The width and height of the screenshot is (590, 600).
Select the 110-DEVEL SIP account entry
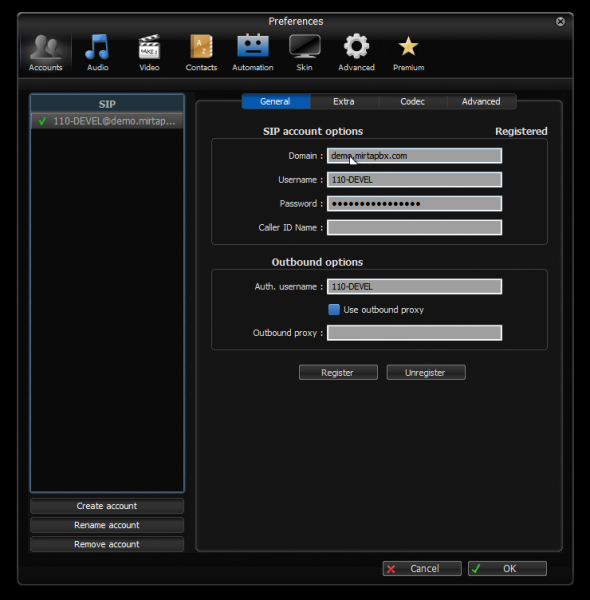tap(107, 121)
